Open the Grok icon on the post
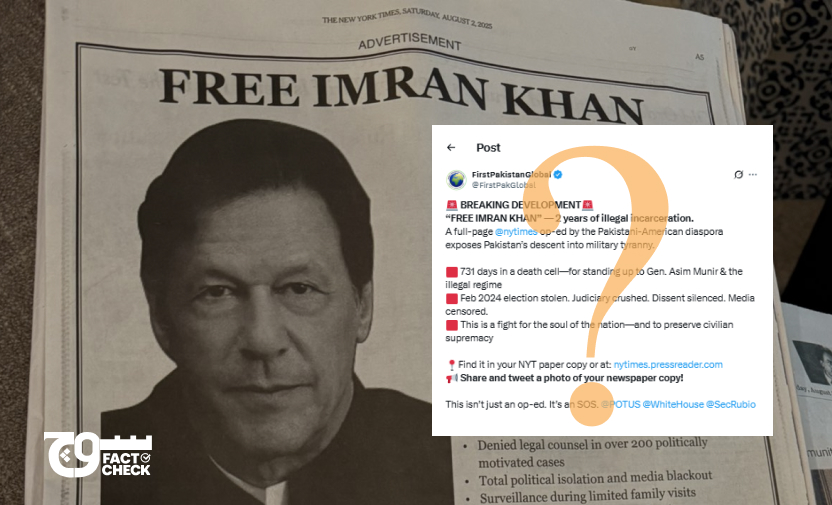The height and width of the screenshot is (505, 832). coord(738,175)
